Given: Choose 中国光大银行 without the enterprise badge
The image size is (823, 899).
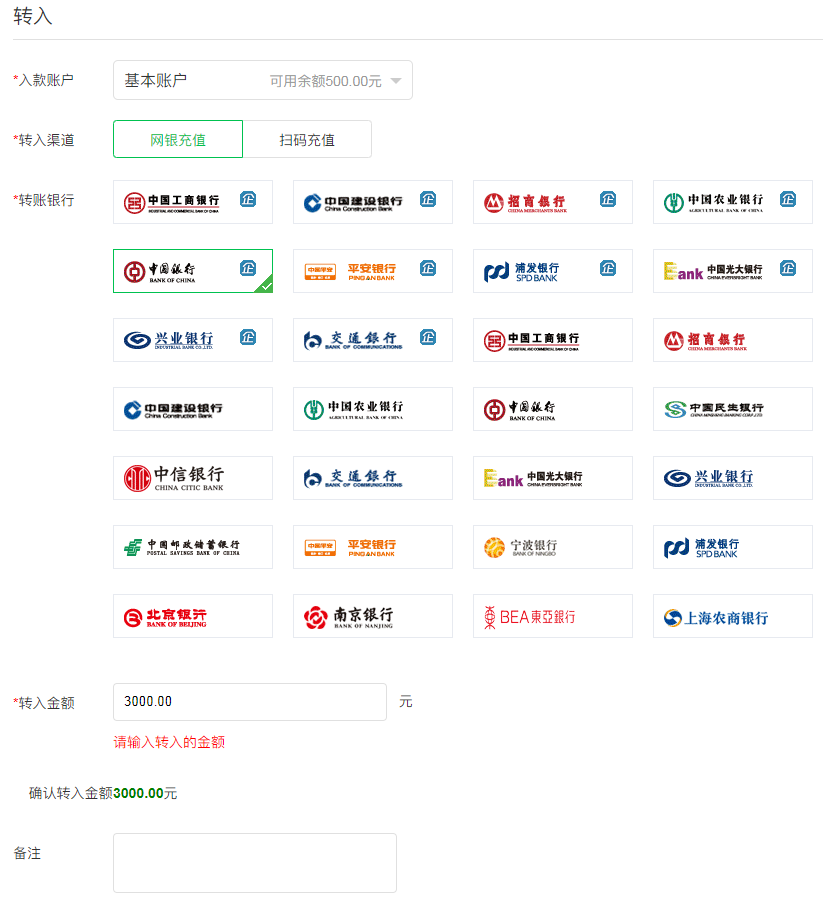Looking at the screenshot, I should tap(553, 478).
